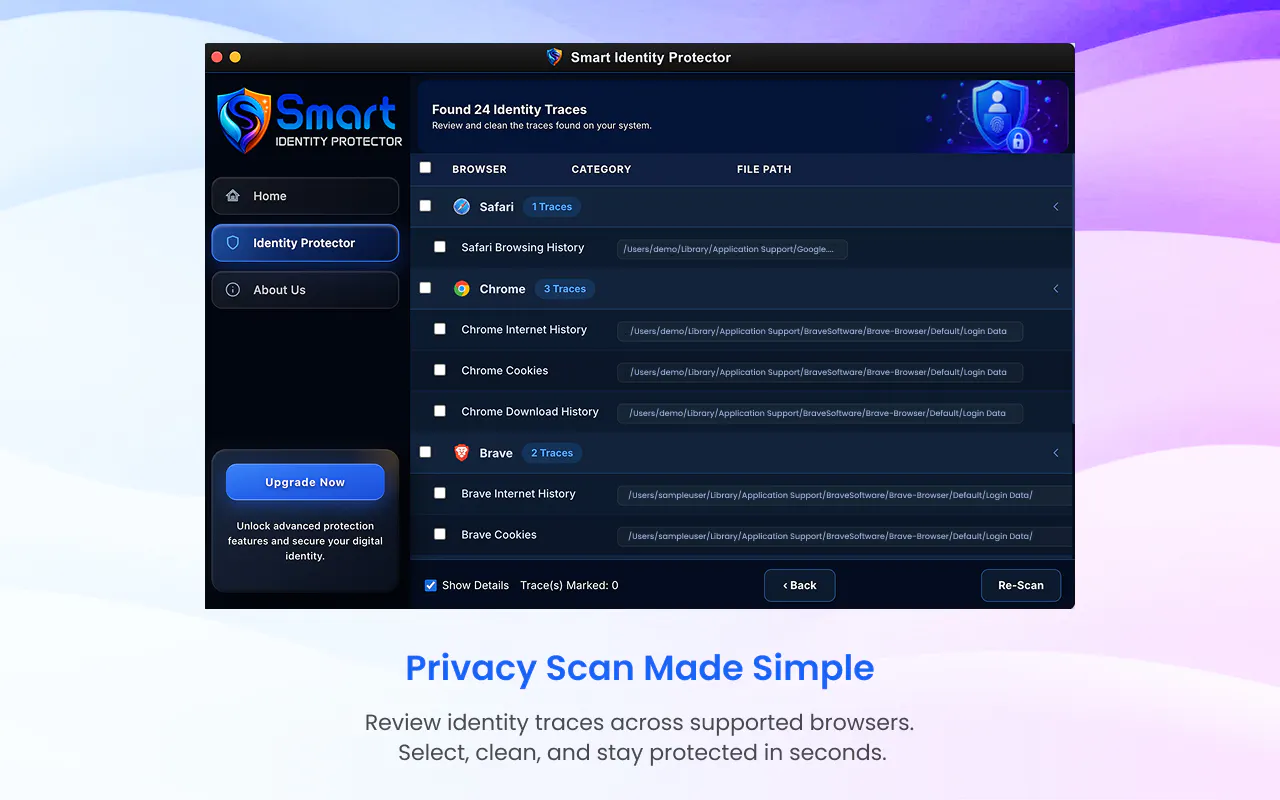The image size is (1280, 800).
Task: Click the Safari Browsing History label
Action: pos(523,247)
